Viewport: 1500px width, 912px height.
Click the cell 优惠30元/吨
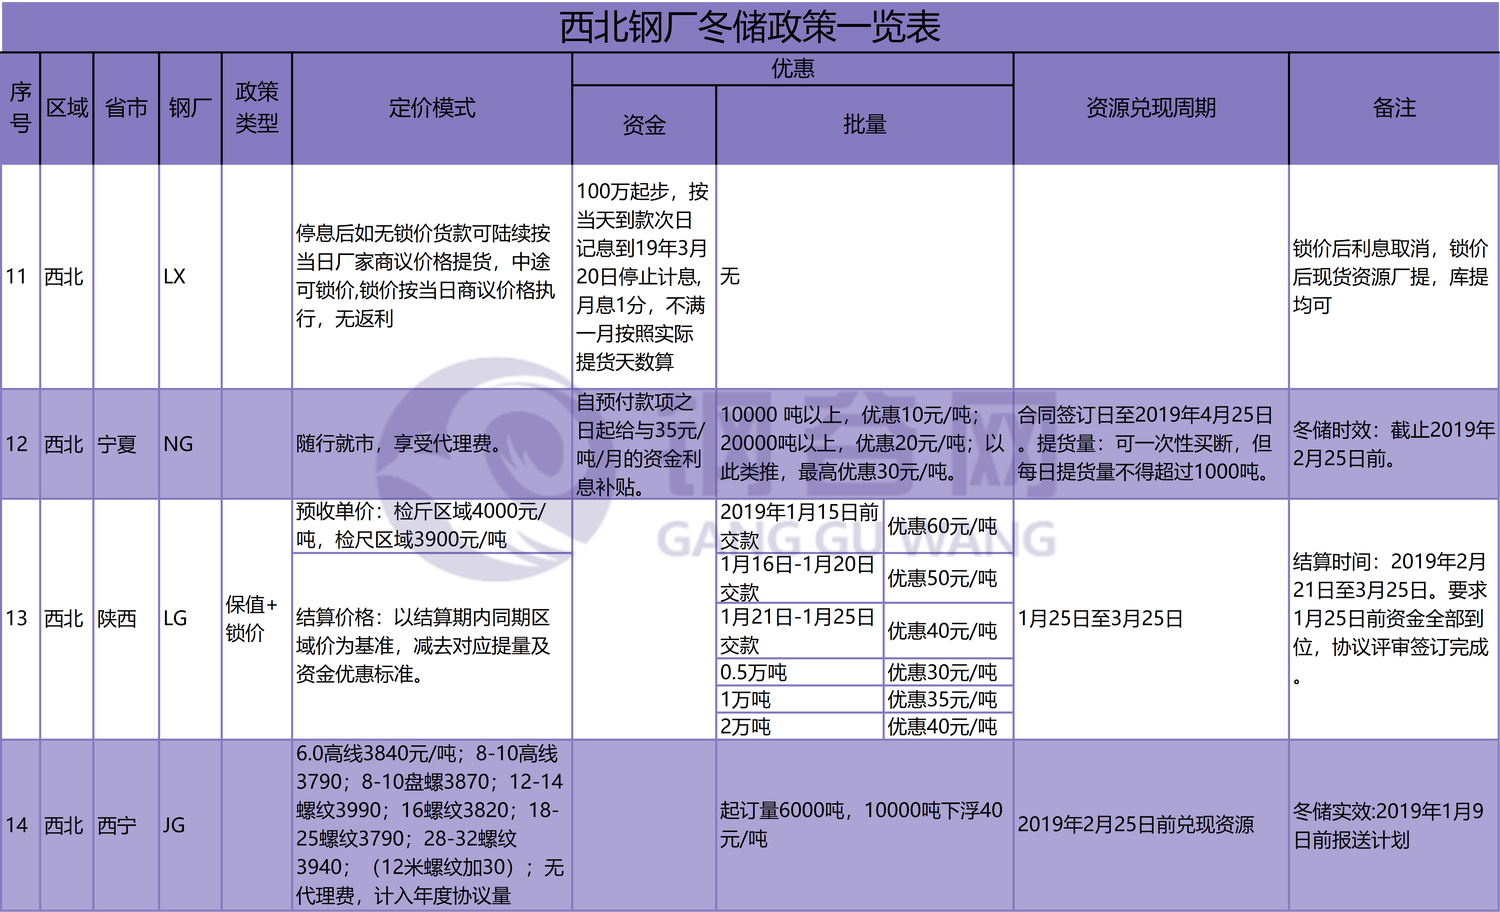pyautogui.click(x=948, y=672)
